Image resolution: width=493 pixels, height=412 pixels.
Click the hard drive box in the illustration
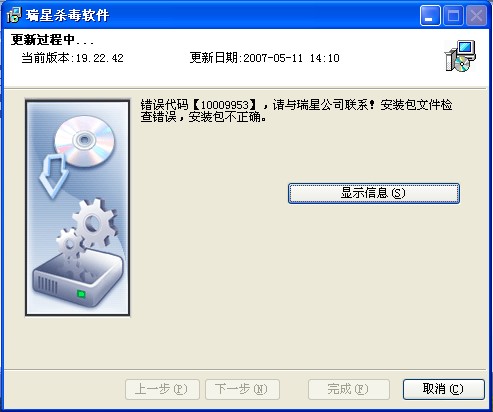coord(78,282)
